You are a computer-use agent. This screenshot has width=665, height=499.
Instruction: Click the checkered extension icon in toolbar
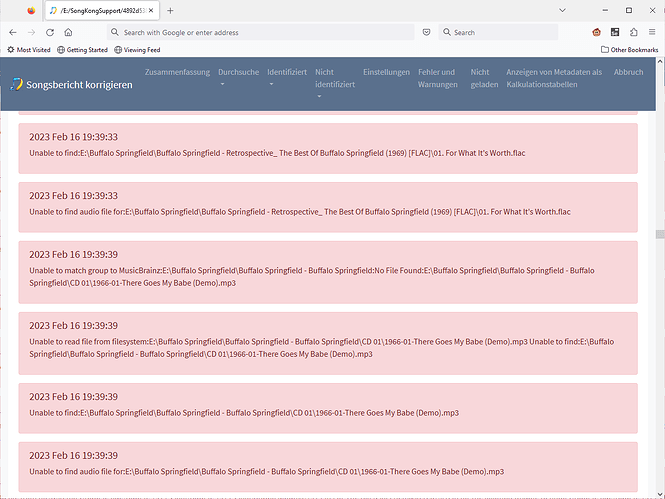click(615, 32)
